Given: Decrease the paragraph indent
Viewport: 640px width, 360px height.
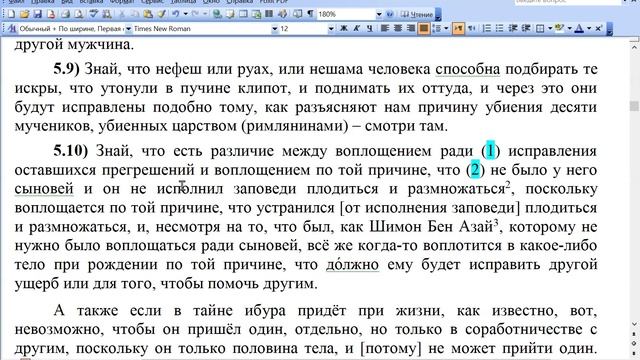Looking at the screenshot, I should (513, 28).
